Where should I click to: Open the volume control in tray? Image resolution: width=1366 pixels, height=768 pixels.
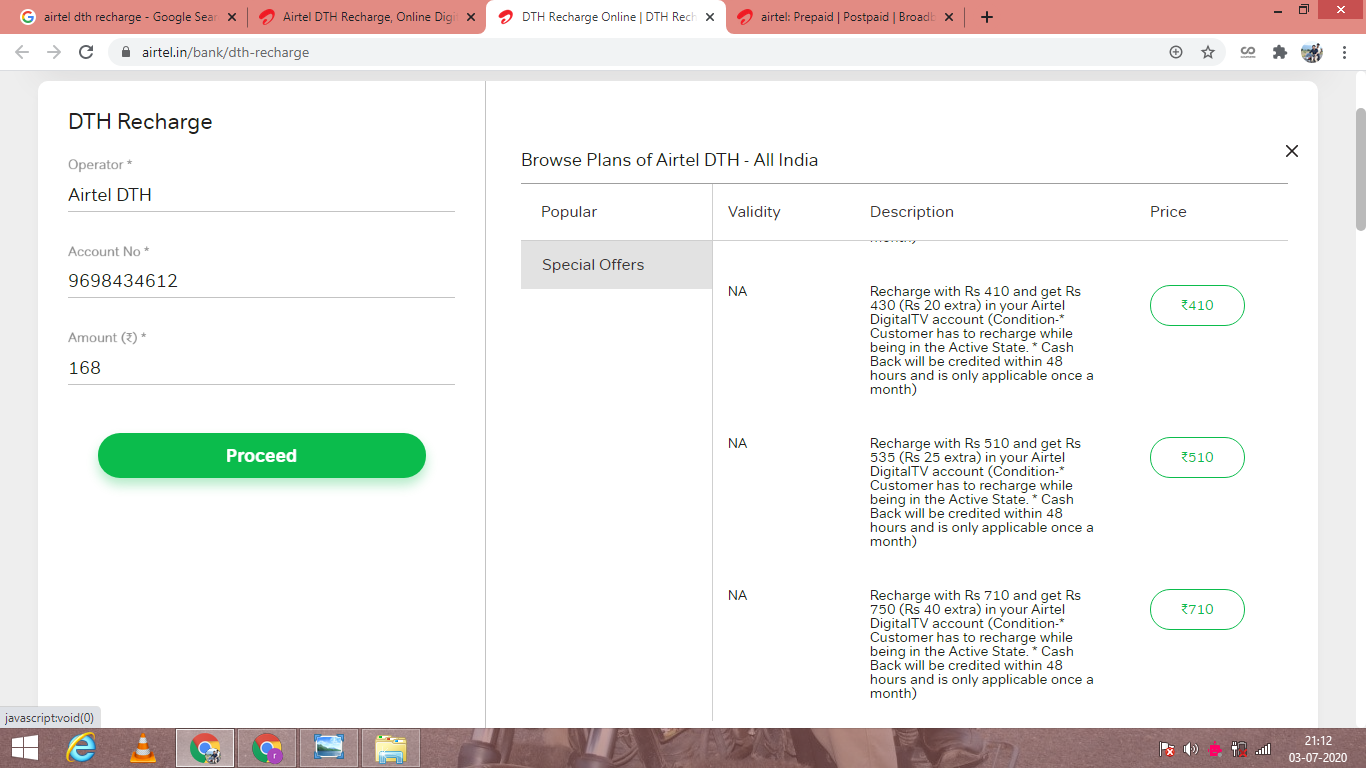tap(1191, 749)
